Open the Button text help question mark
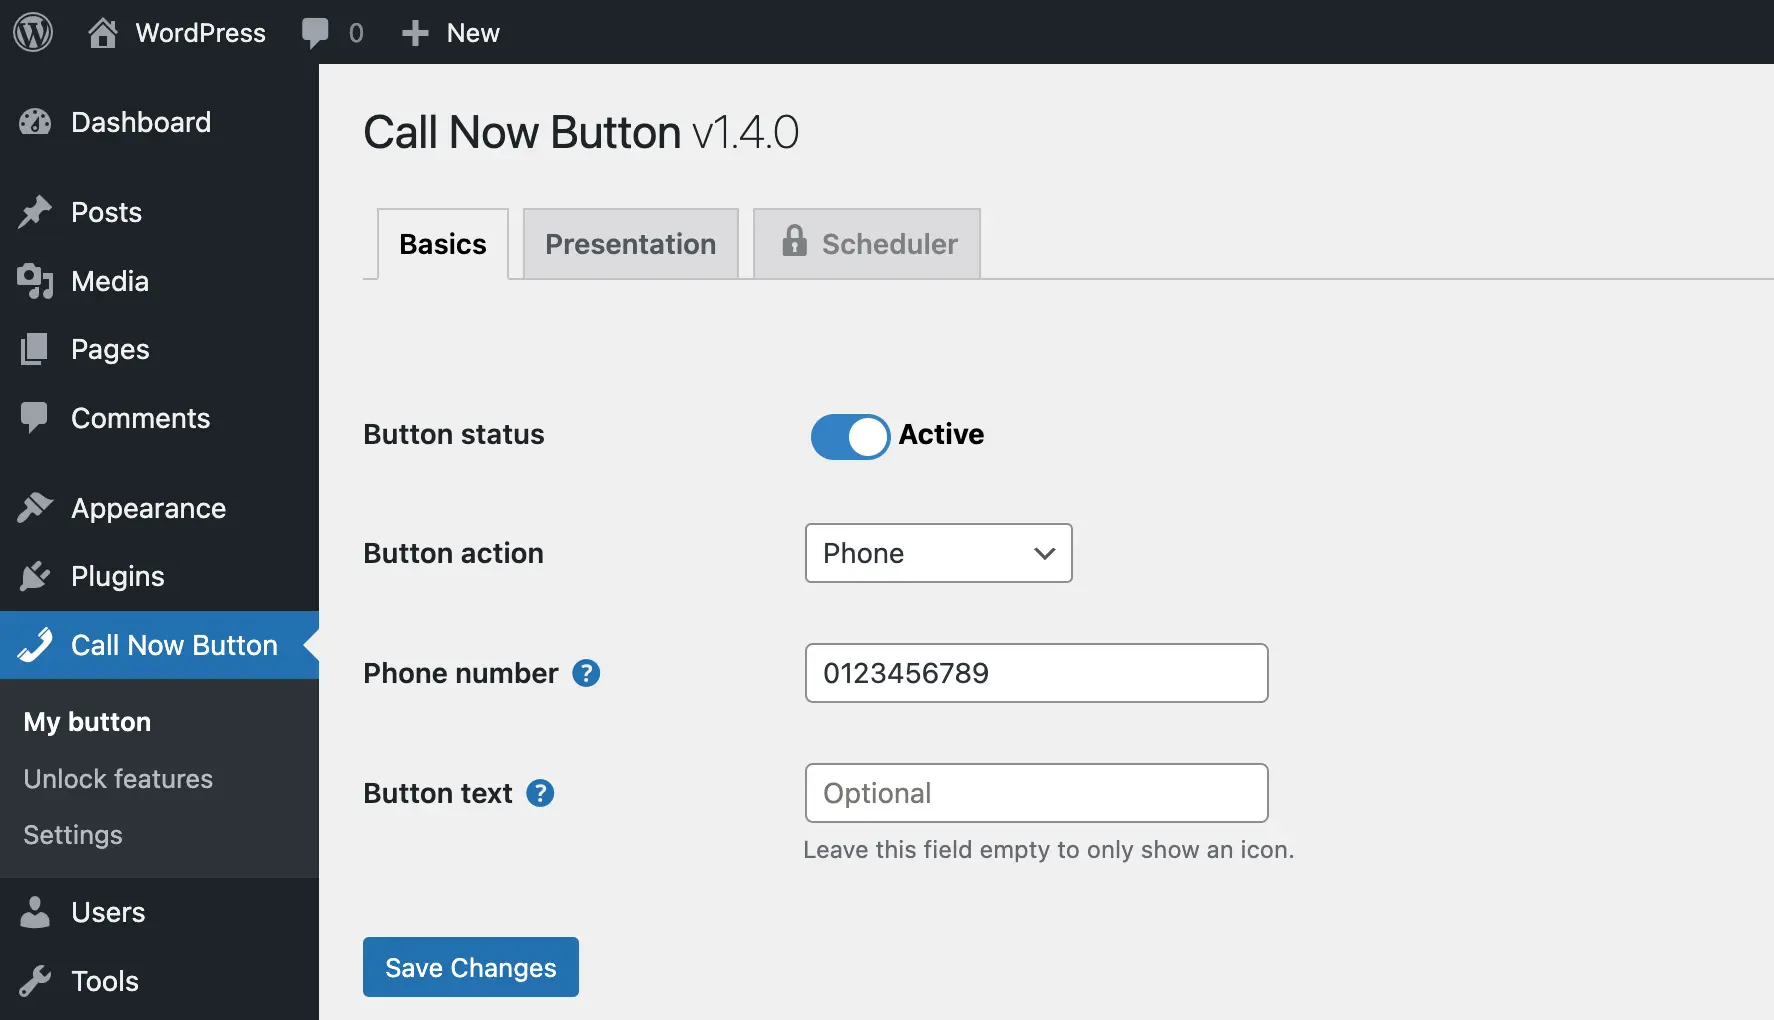Screen dimensions: 1774x1020 [540, 793]
